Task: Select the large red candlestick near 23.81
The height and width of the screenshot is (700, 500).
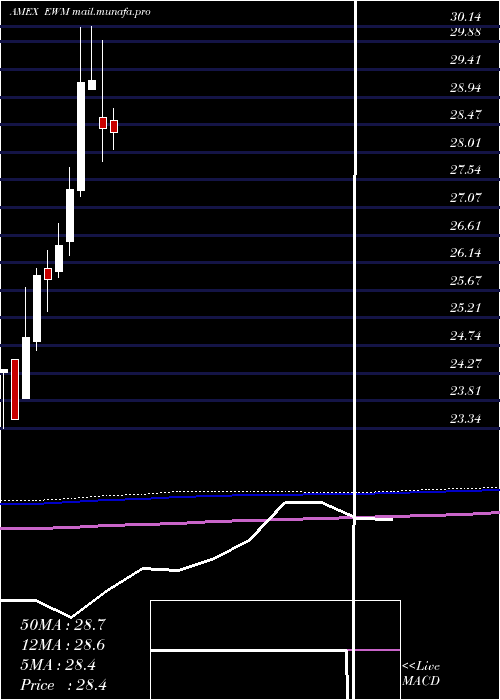Action: (15, 389)
